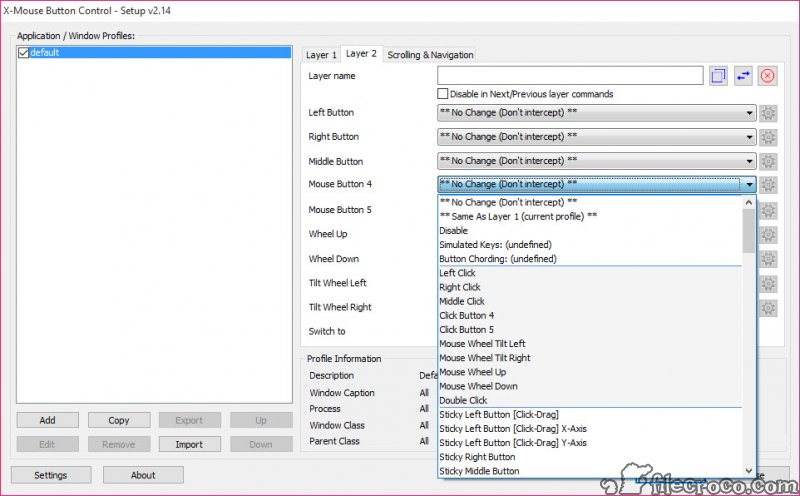Select Double Click option
Viewport: 800px width, 496px height.
(x=590, y=401)
